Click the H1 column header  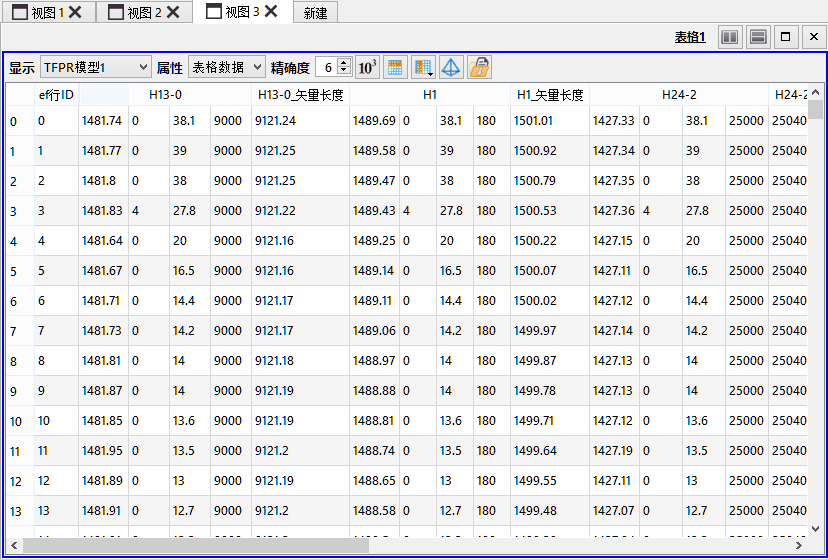coord(430,95)
